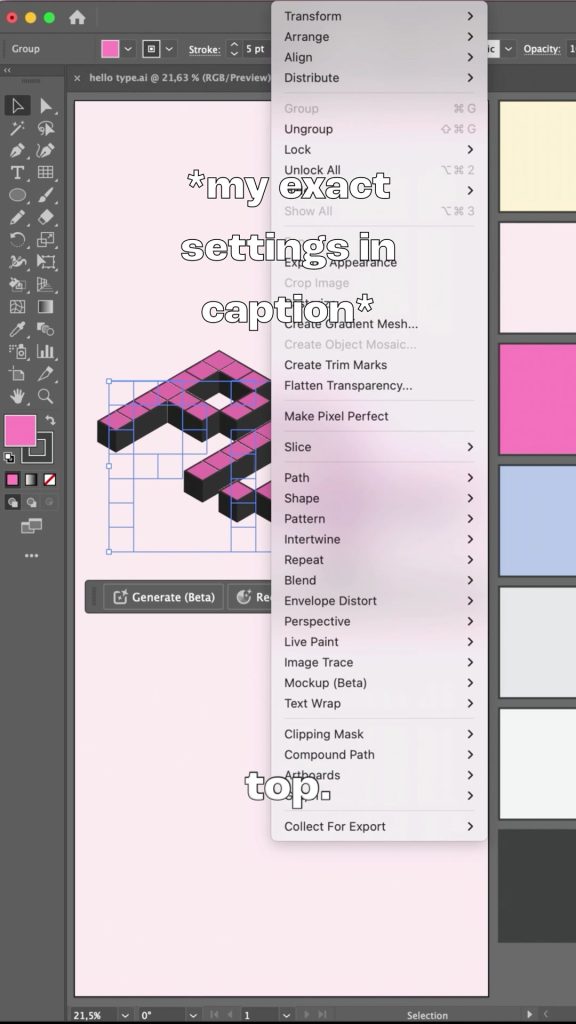Image resolution: width=576 pixels, height=1024 pixels.
Task: Open the Envelope Distort submenu
Action: tap(379, 601)
